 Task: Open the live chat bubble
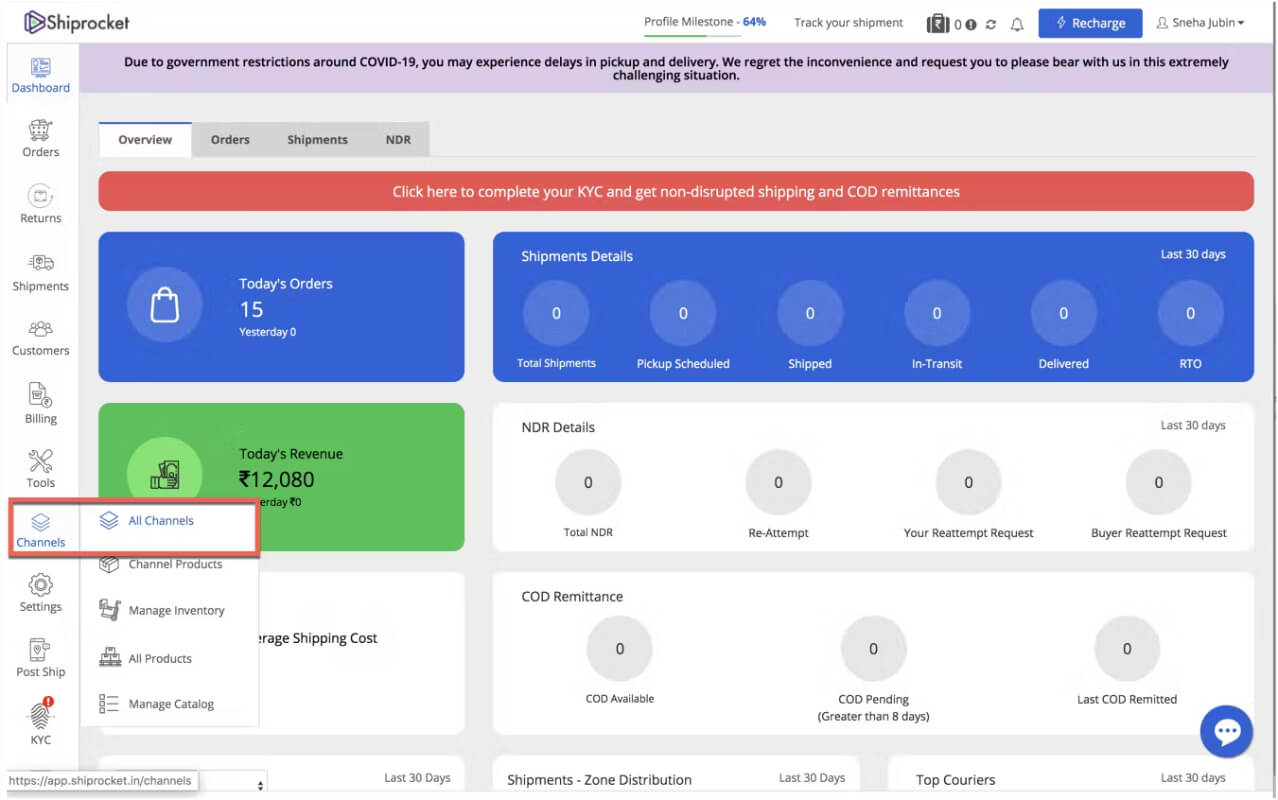coord(1227,732)
